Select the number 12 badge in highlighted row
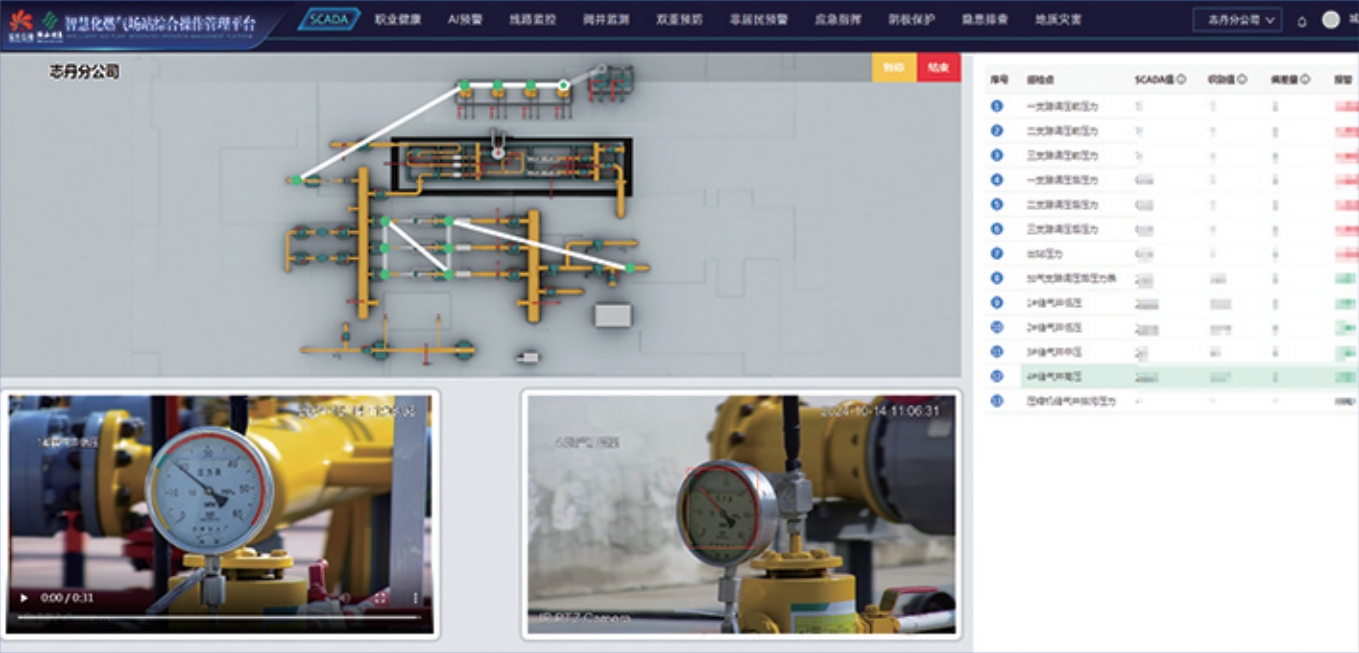The width and height of the screenshot is (1359, 653). point(996,376)
